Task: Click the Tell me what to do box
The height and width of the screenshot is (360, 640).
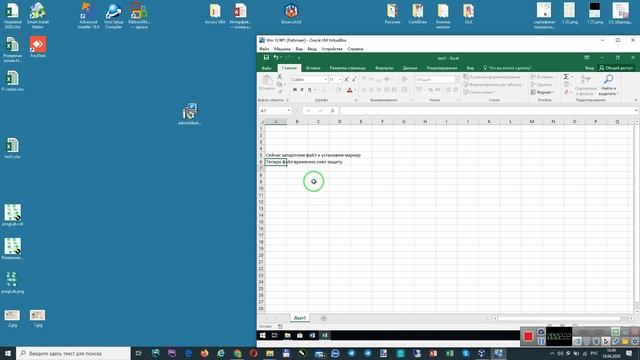Action: point(507,68)
